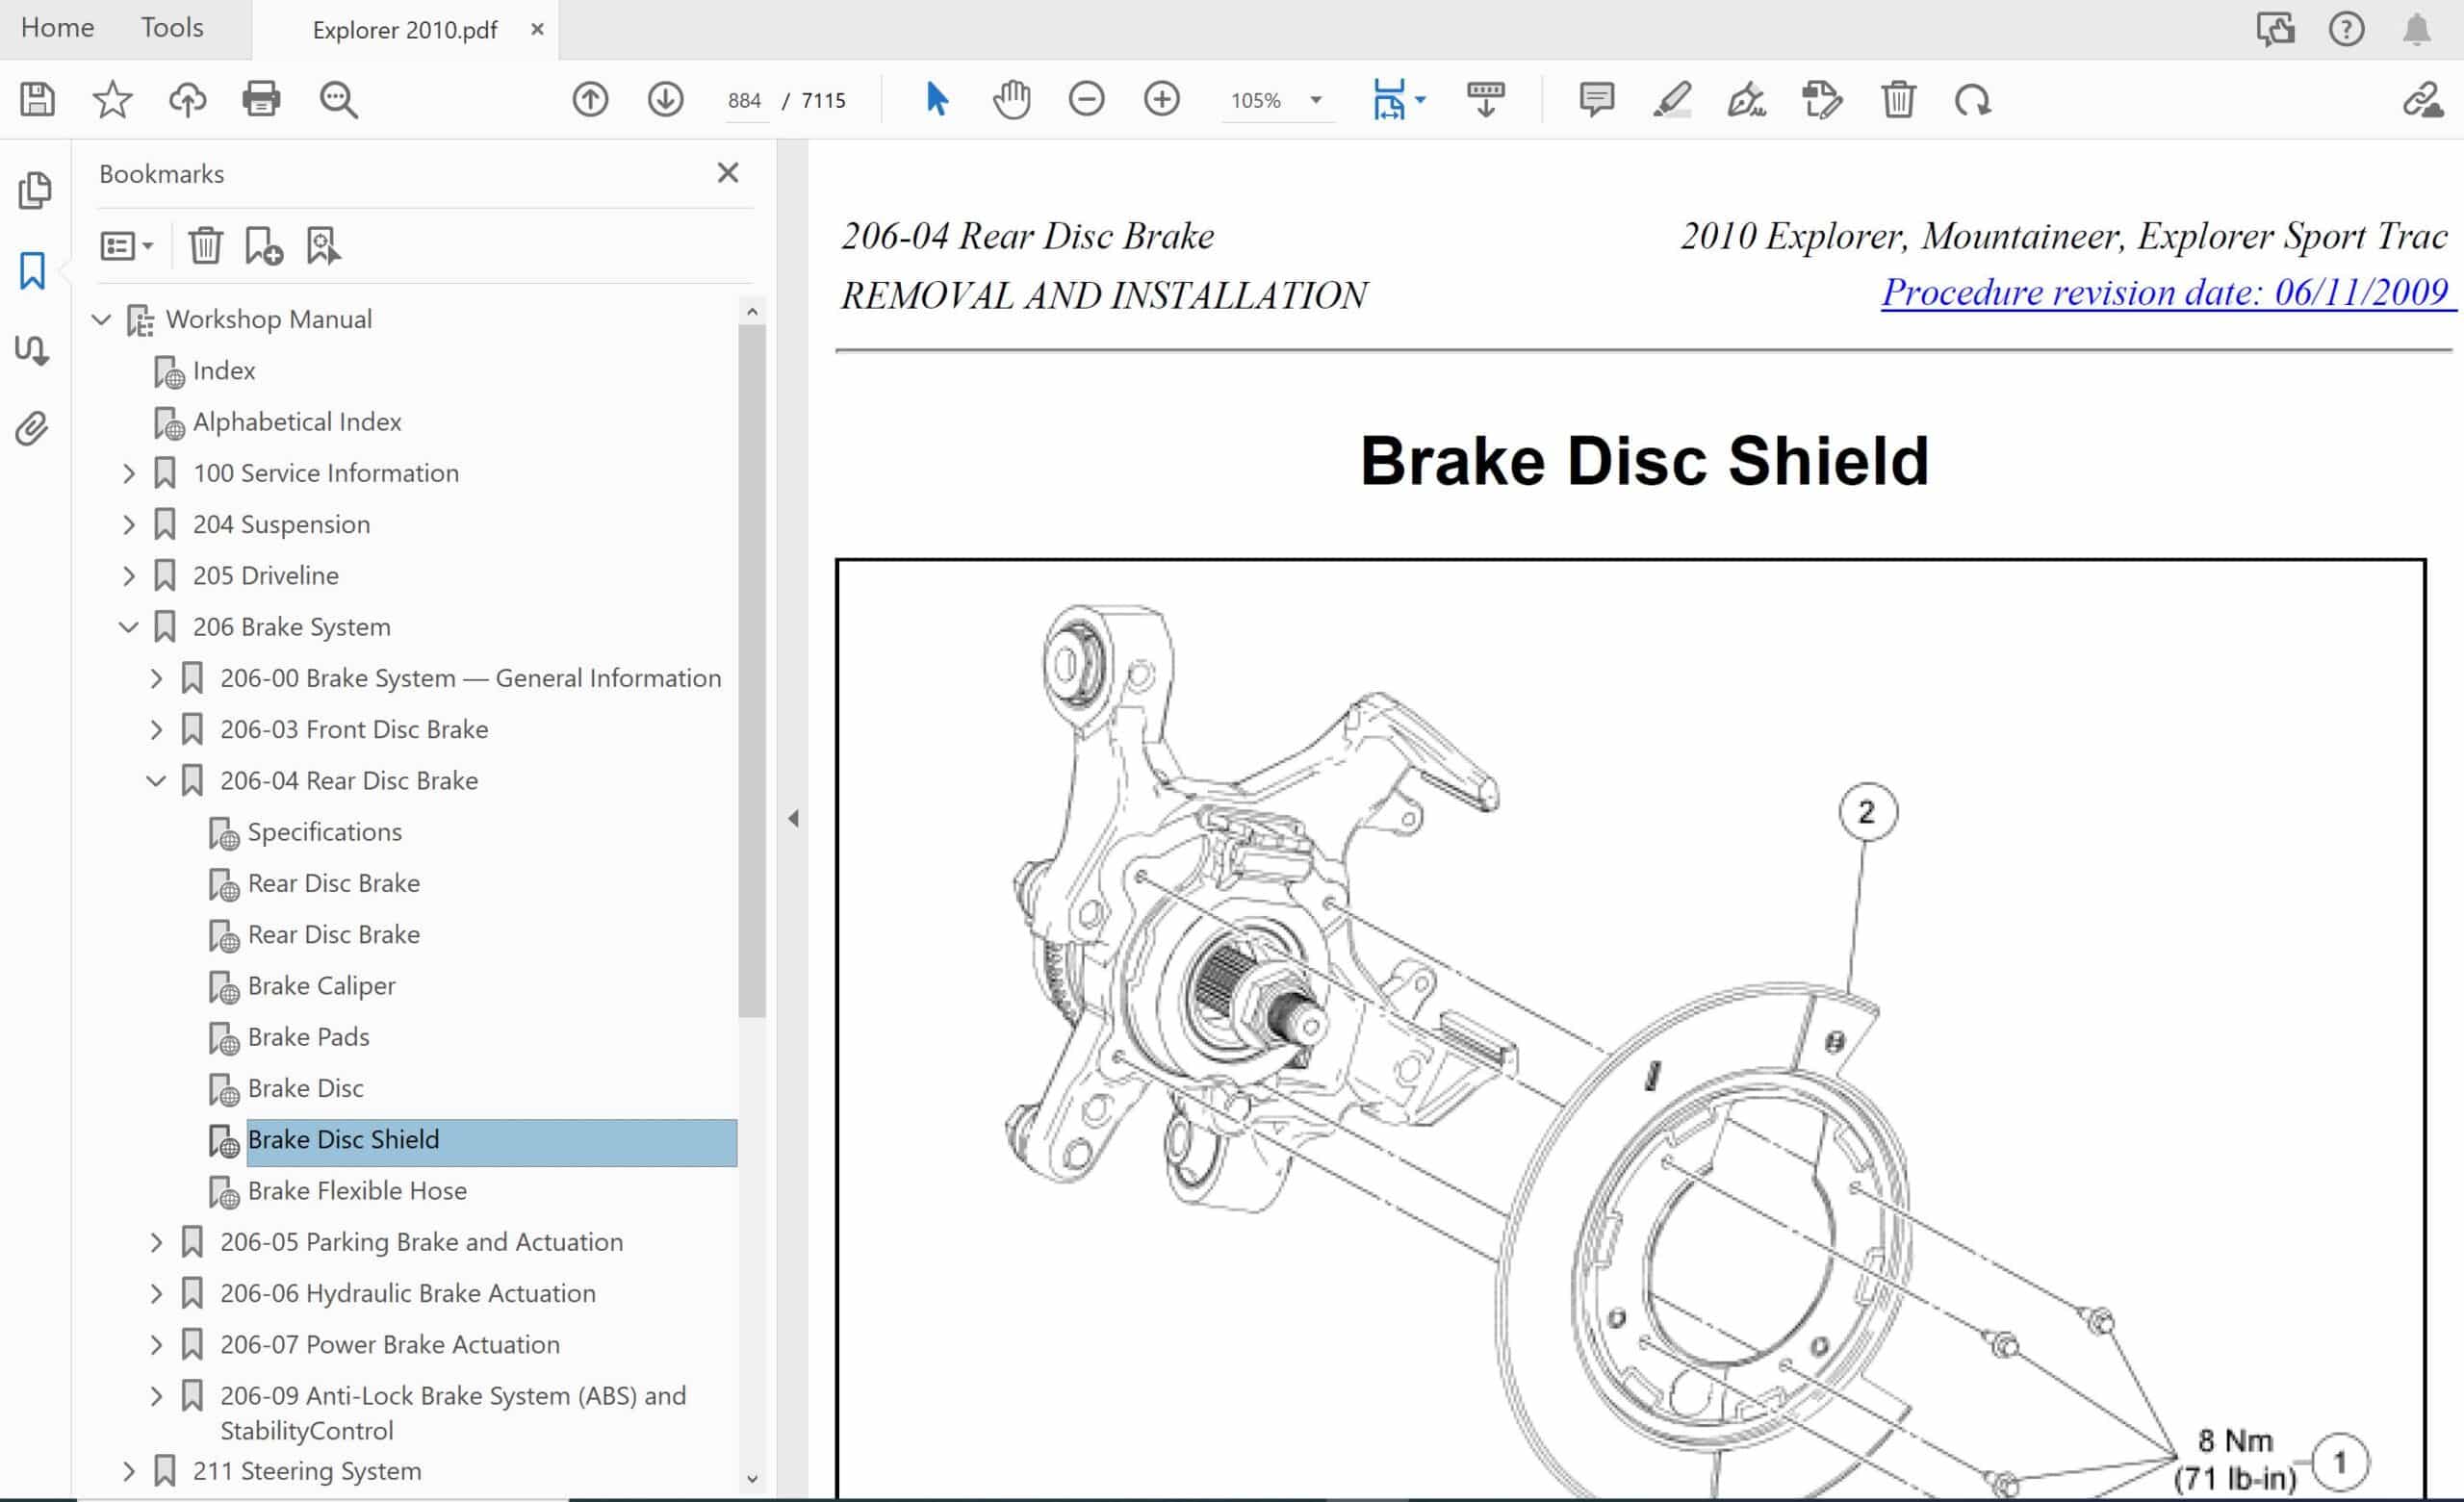The height and width of the screenshot is (1502, 2464).
Task: Open the Find text search tool
Action: click(338, 100)
